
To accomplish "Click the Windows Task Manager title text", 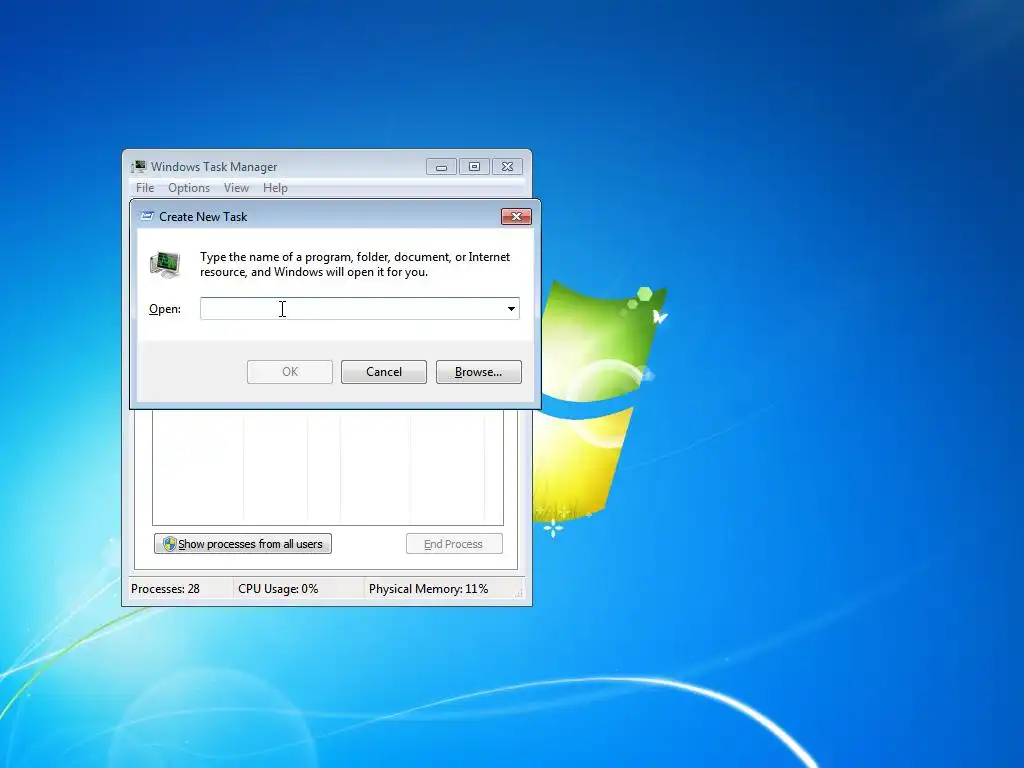I will (214, 167).
